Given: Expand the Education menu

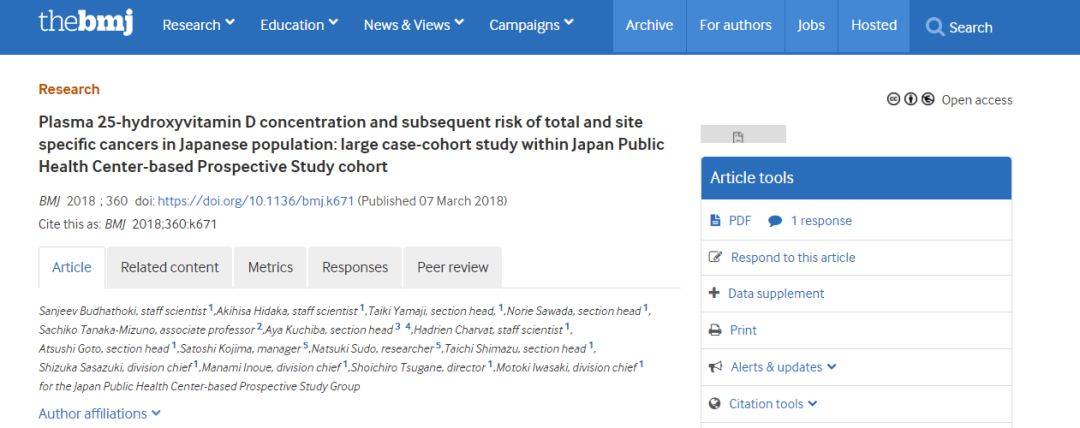Looking at the screenshot, I should (299, 25).
